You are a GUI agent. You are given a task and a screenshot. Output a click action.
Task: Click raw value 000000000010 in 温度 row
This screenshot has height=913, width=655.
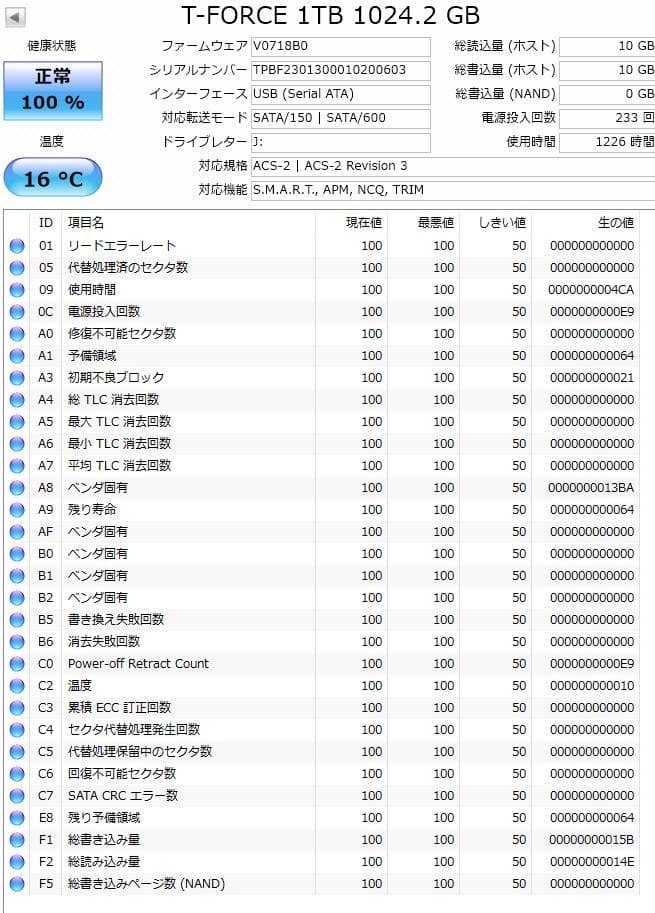tap(592, 686)
